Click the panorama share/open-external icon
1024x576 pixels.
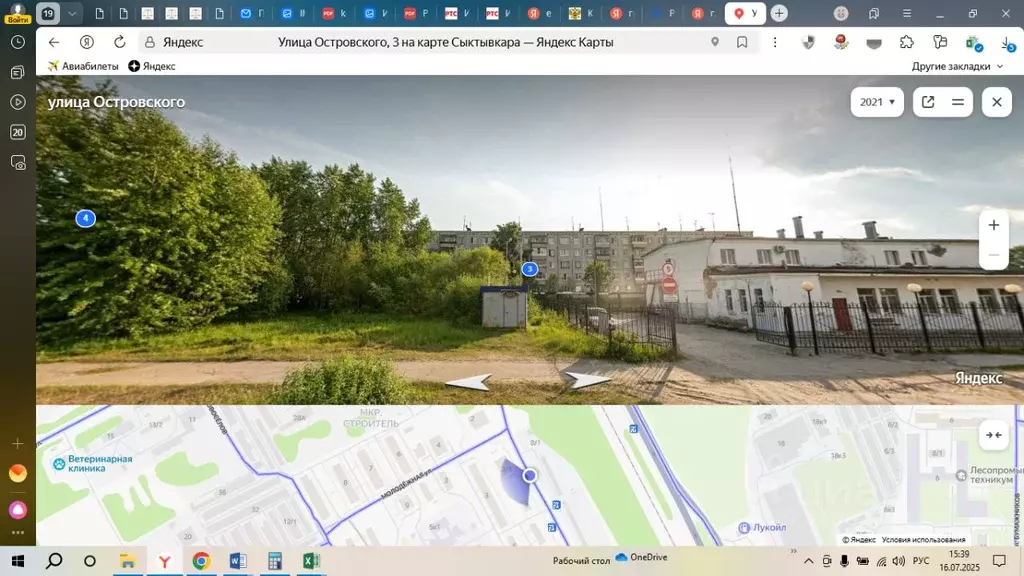pyautogui.click(x=928, y=102)
